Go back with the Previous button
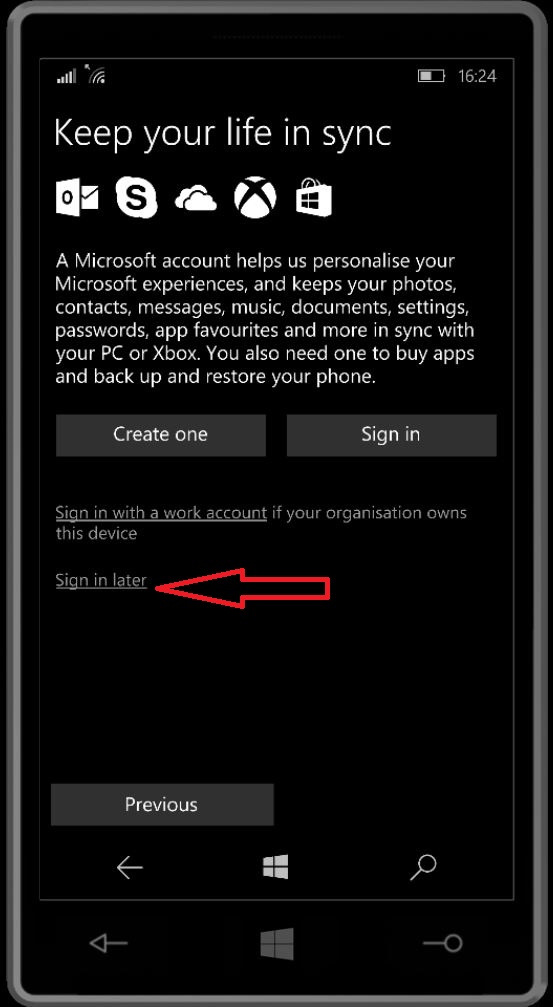This screenshot has height=1007, width=553. tap(162, 805)
